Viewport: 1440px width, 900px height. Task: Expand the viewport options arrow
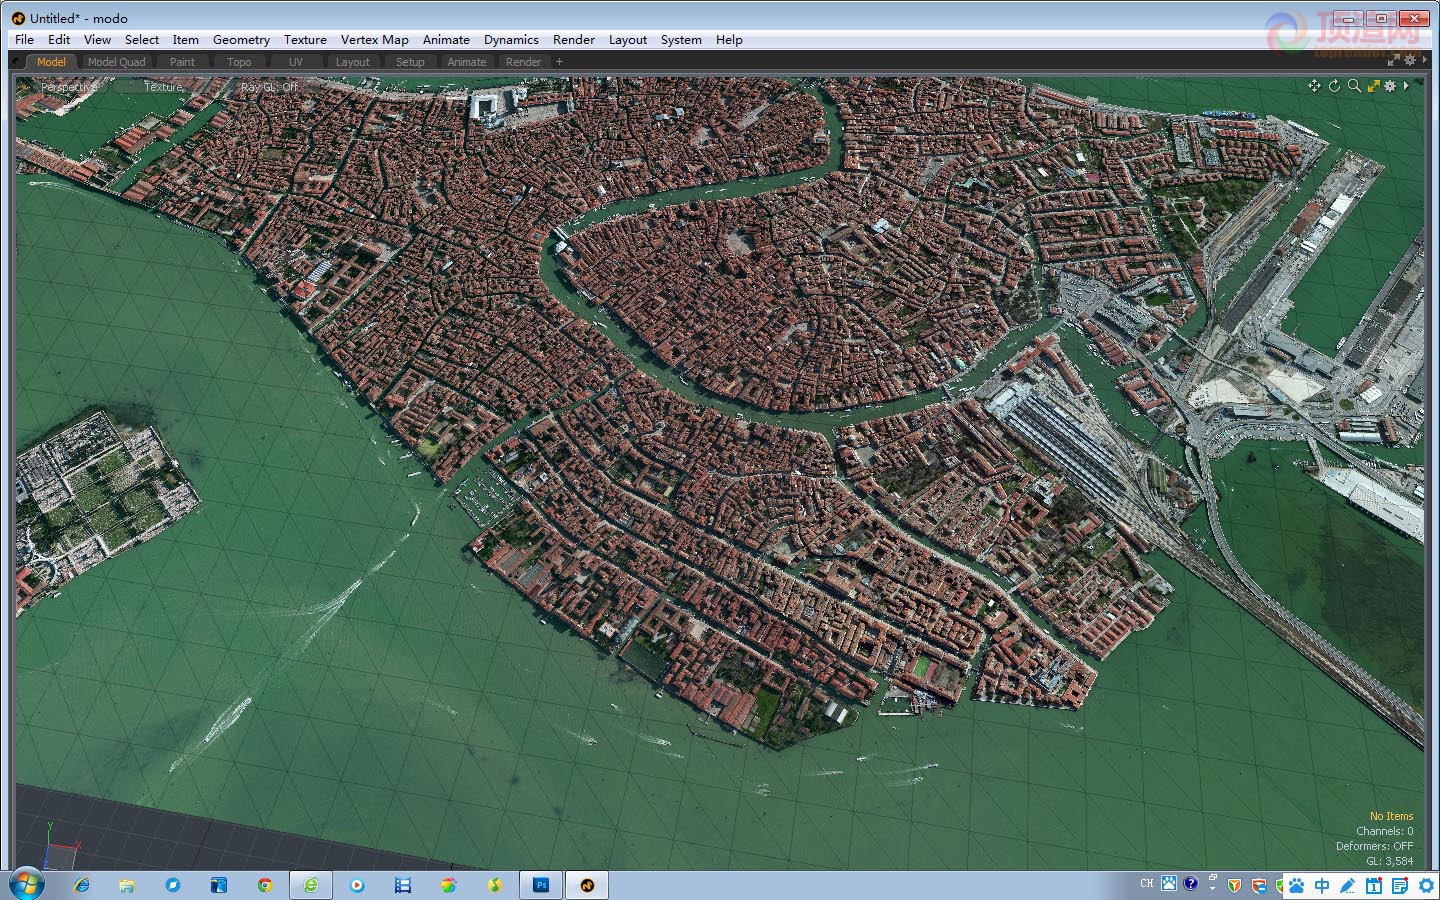click(x=1406, y=86)
